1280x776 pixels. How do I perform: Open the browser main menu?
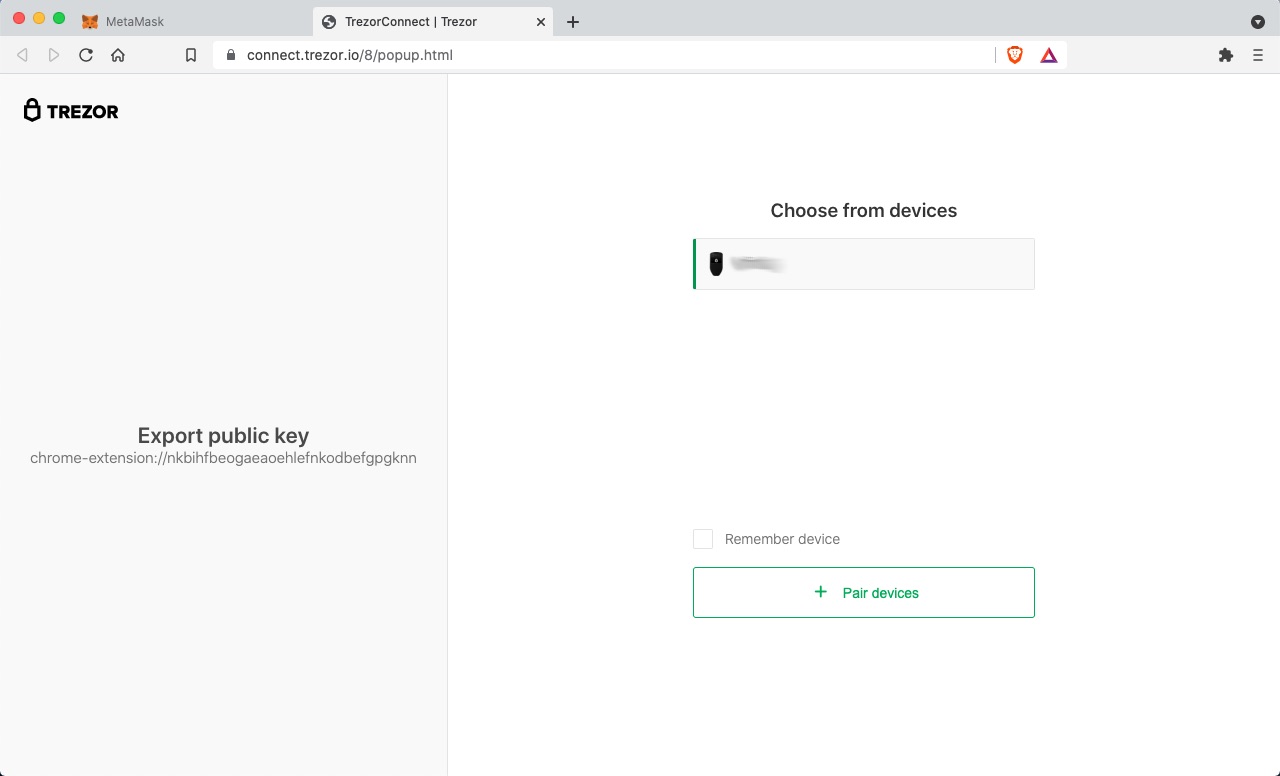(x=1258, y=55)
